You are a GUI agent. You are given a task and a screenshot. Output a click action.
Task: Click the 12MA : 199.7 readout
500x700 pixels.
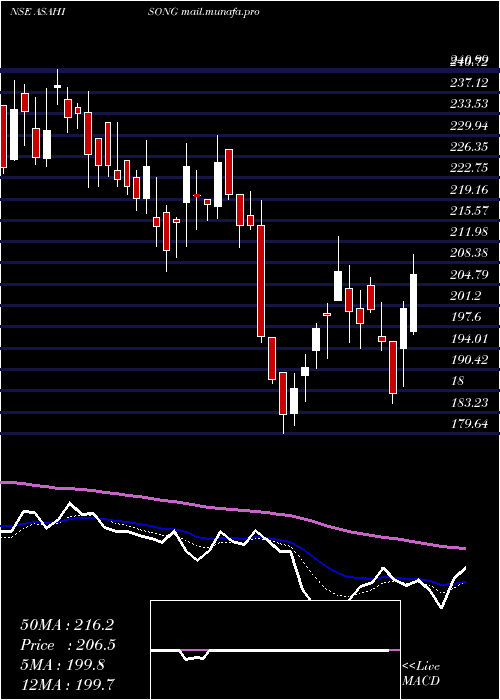click(x=67, y=685)
